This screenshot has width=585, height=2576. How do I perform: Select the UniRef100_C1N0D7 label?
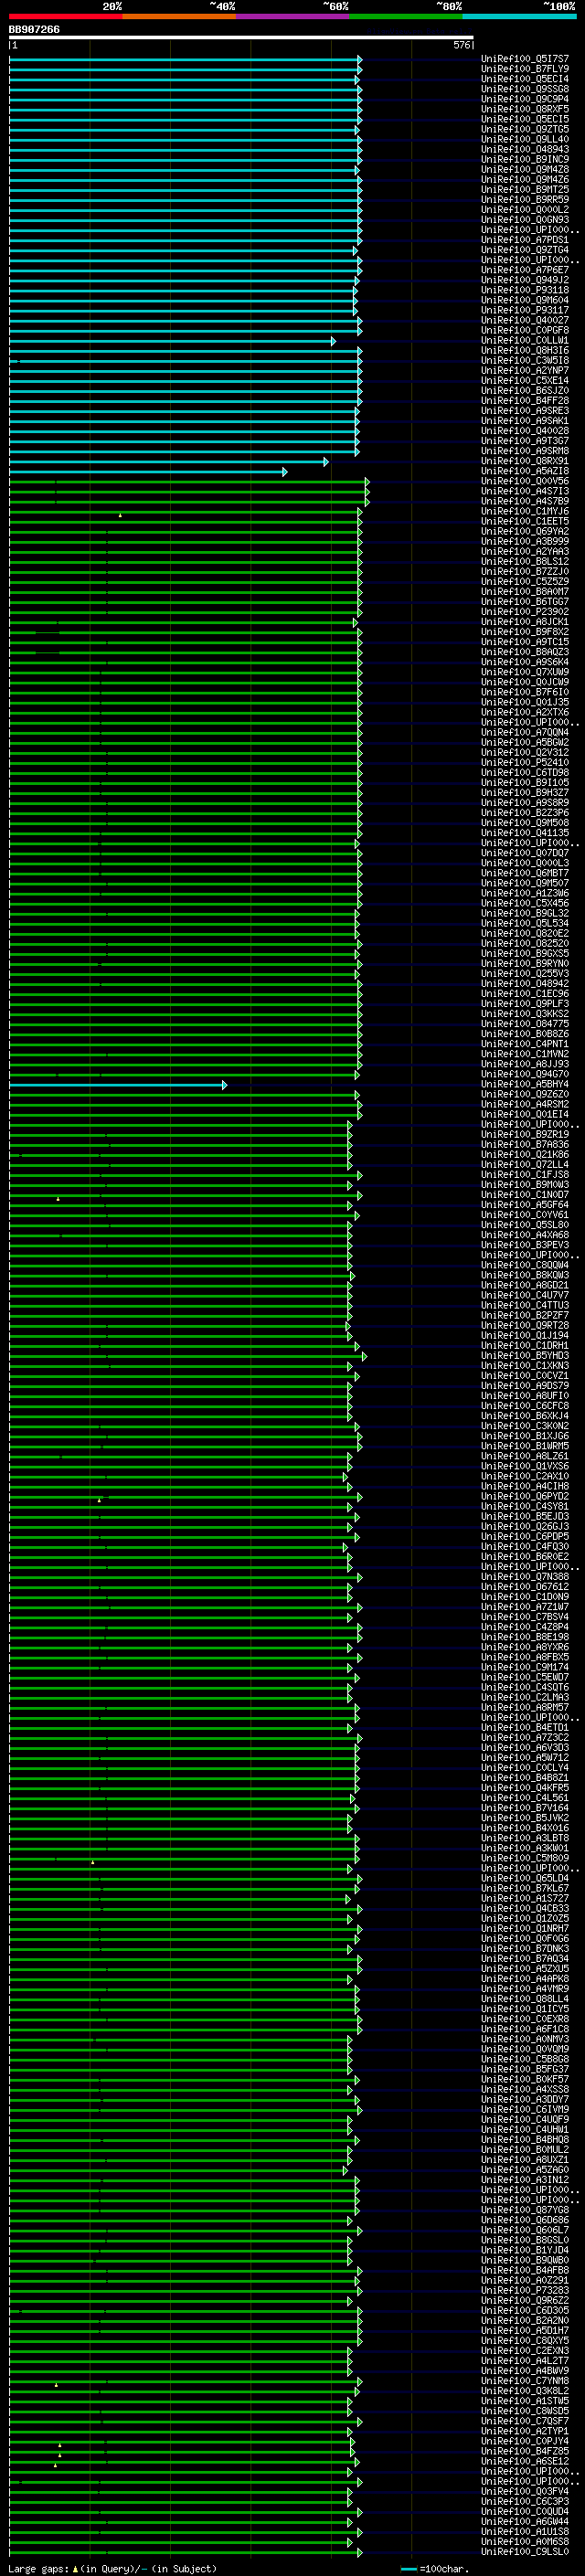click(x=525, y=1194)
